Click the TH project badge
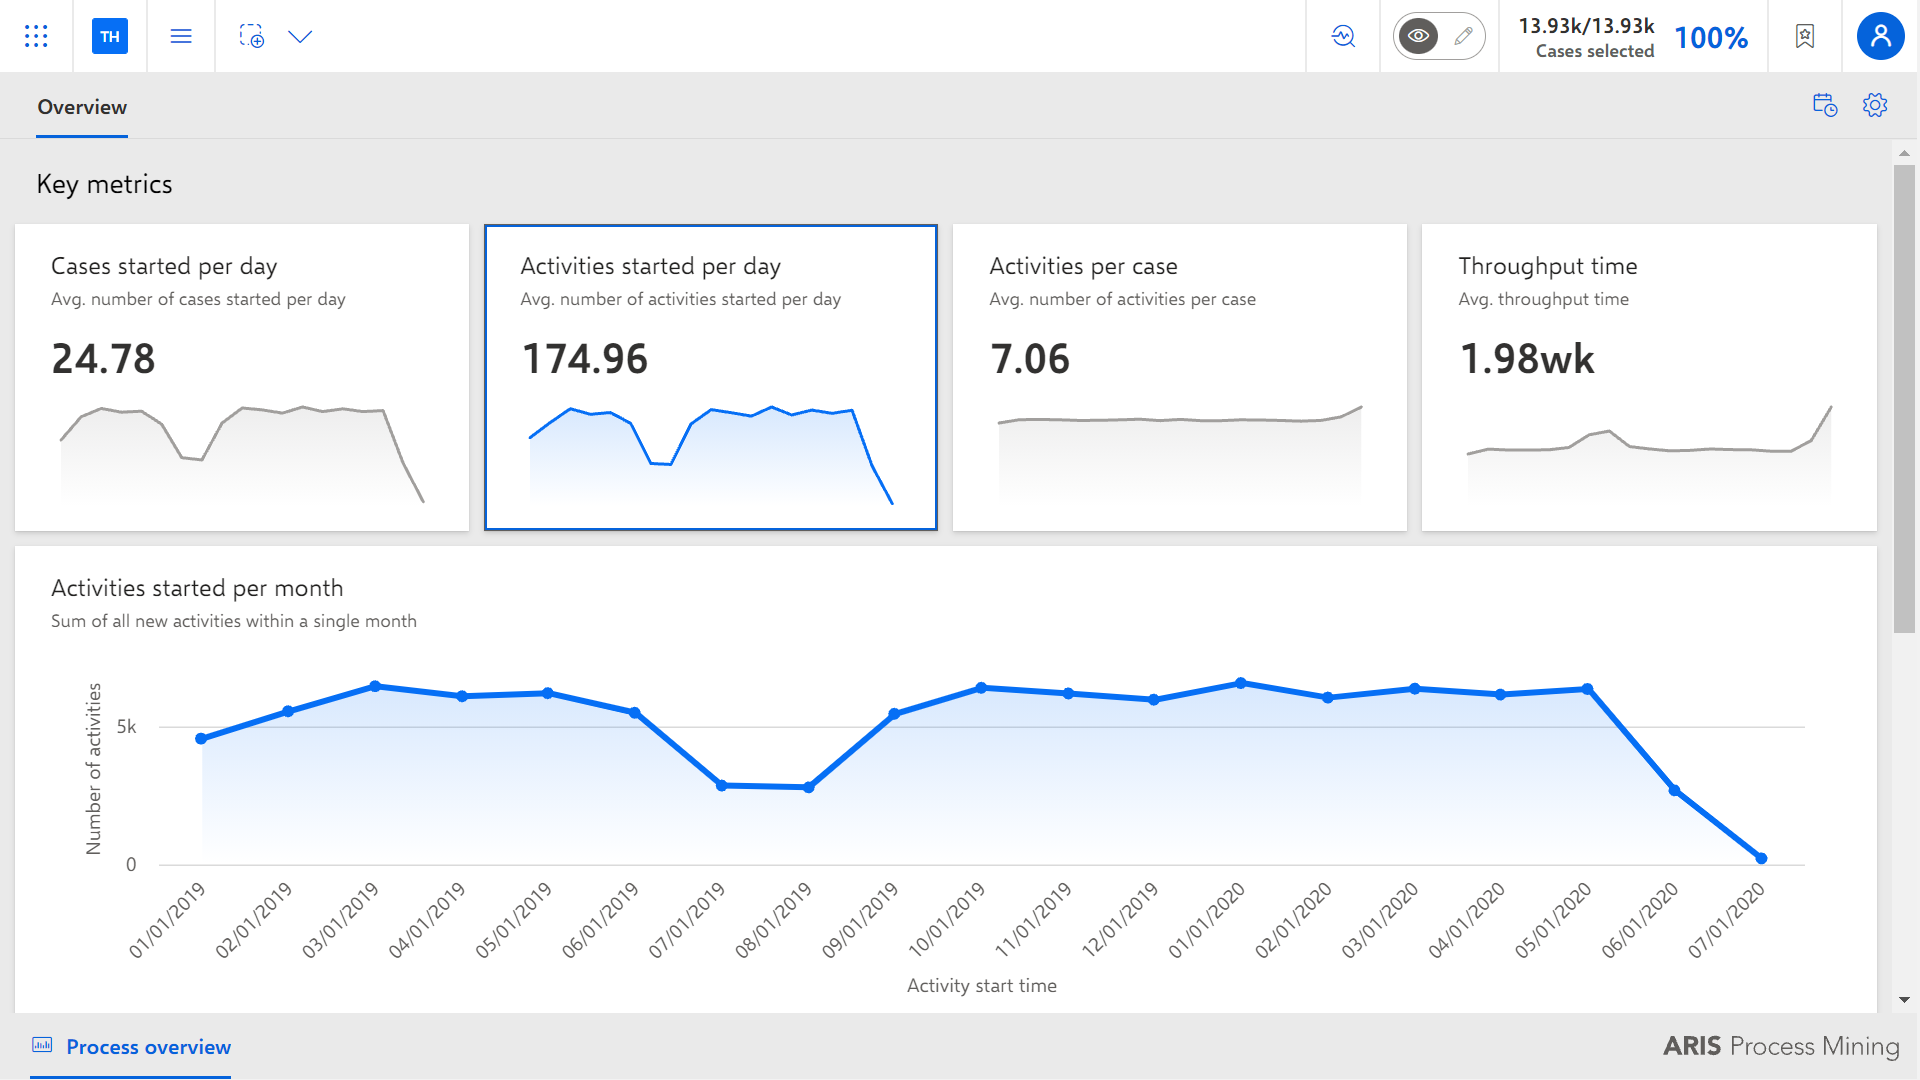Image resolution: width=1920 pixels, height=1080 pixels. [x=110, y=36]
